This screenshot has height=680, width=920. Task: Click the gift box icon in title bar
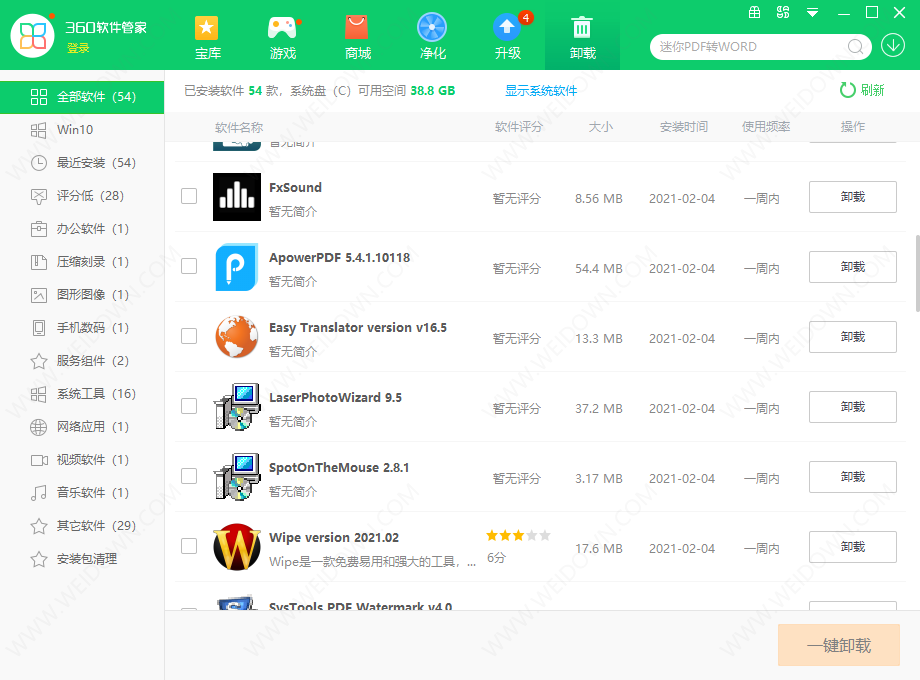755,12
